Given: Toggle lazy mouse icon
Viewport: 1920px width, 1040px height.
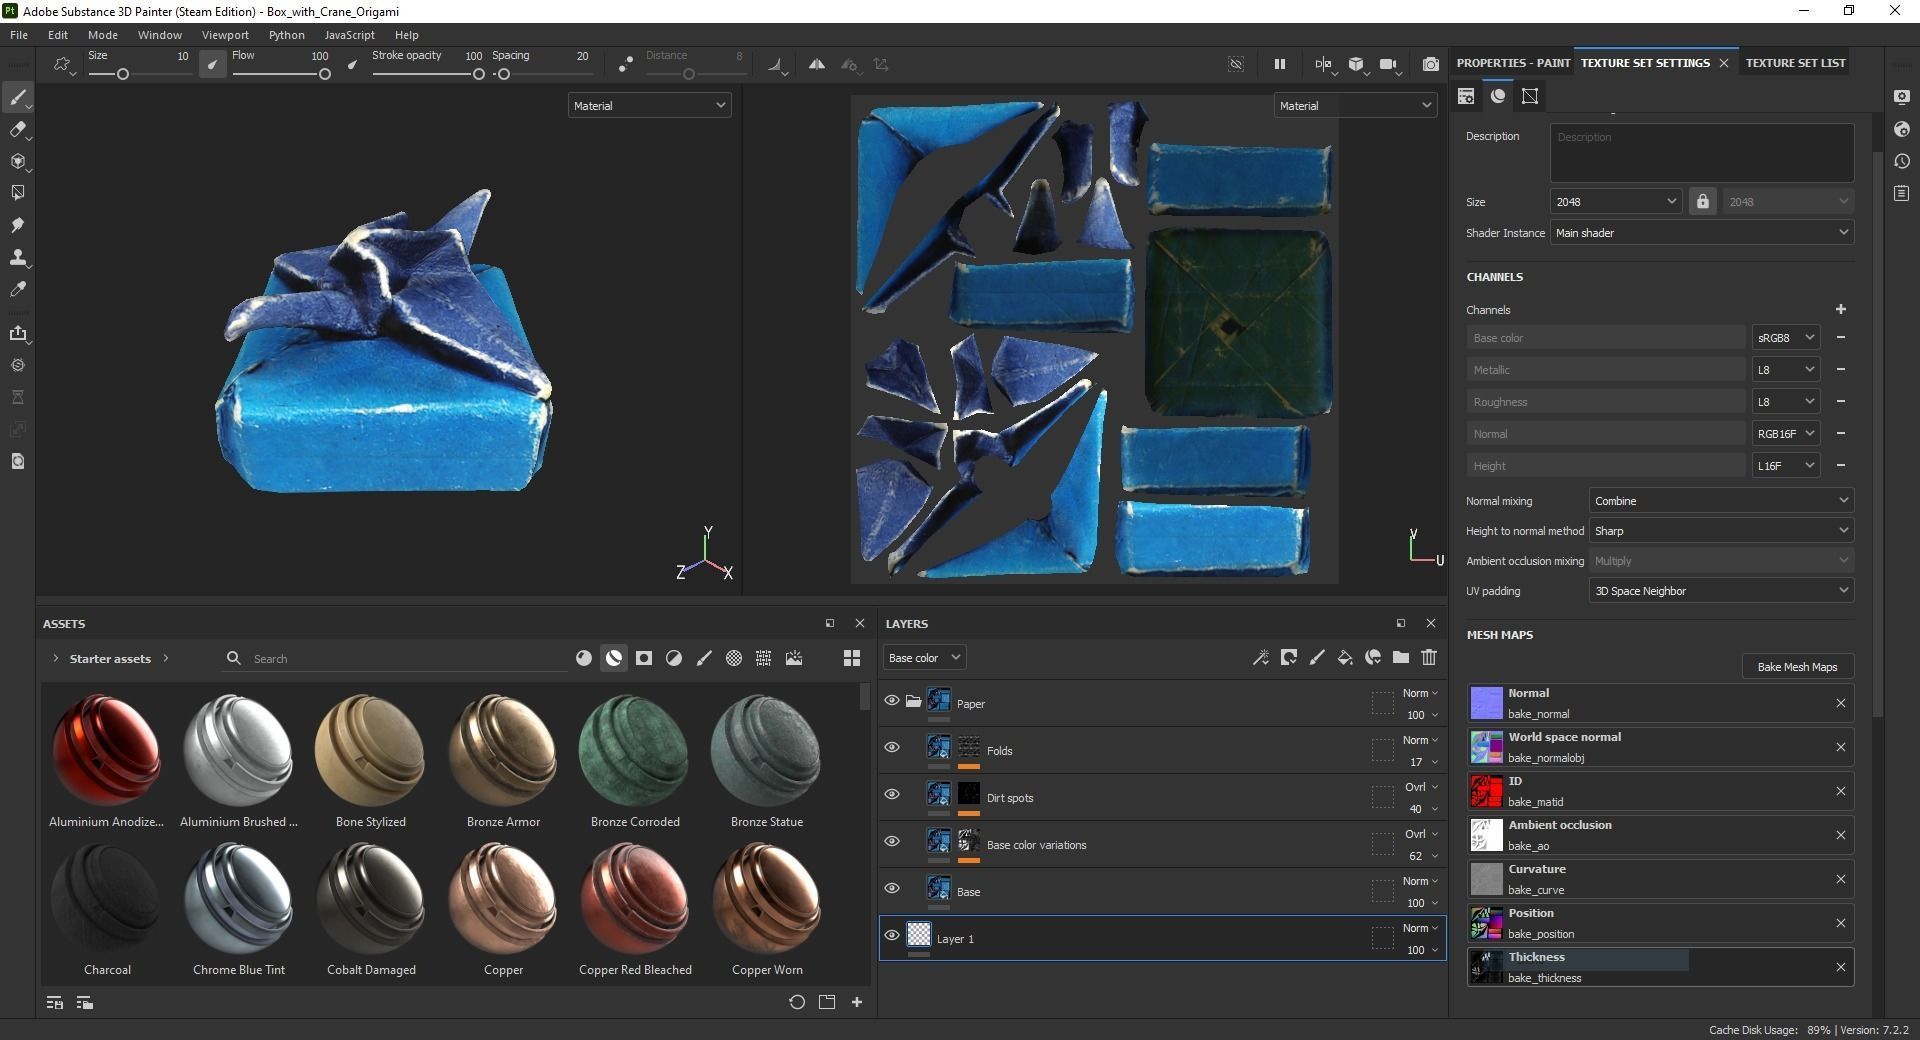Looking at the screenshot, I should (625, 64).
